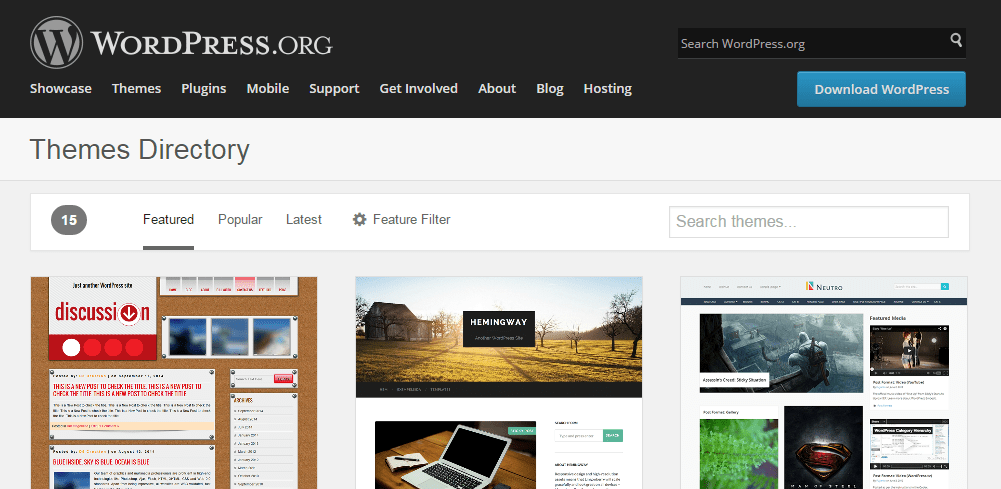
Task: Open the About page link
Action: (x=497, y=88)
